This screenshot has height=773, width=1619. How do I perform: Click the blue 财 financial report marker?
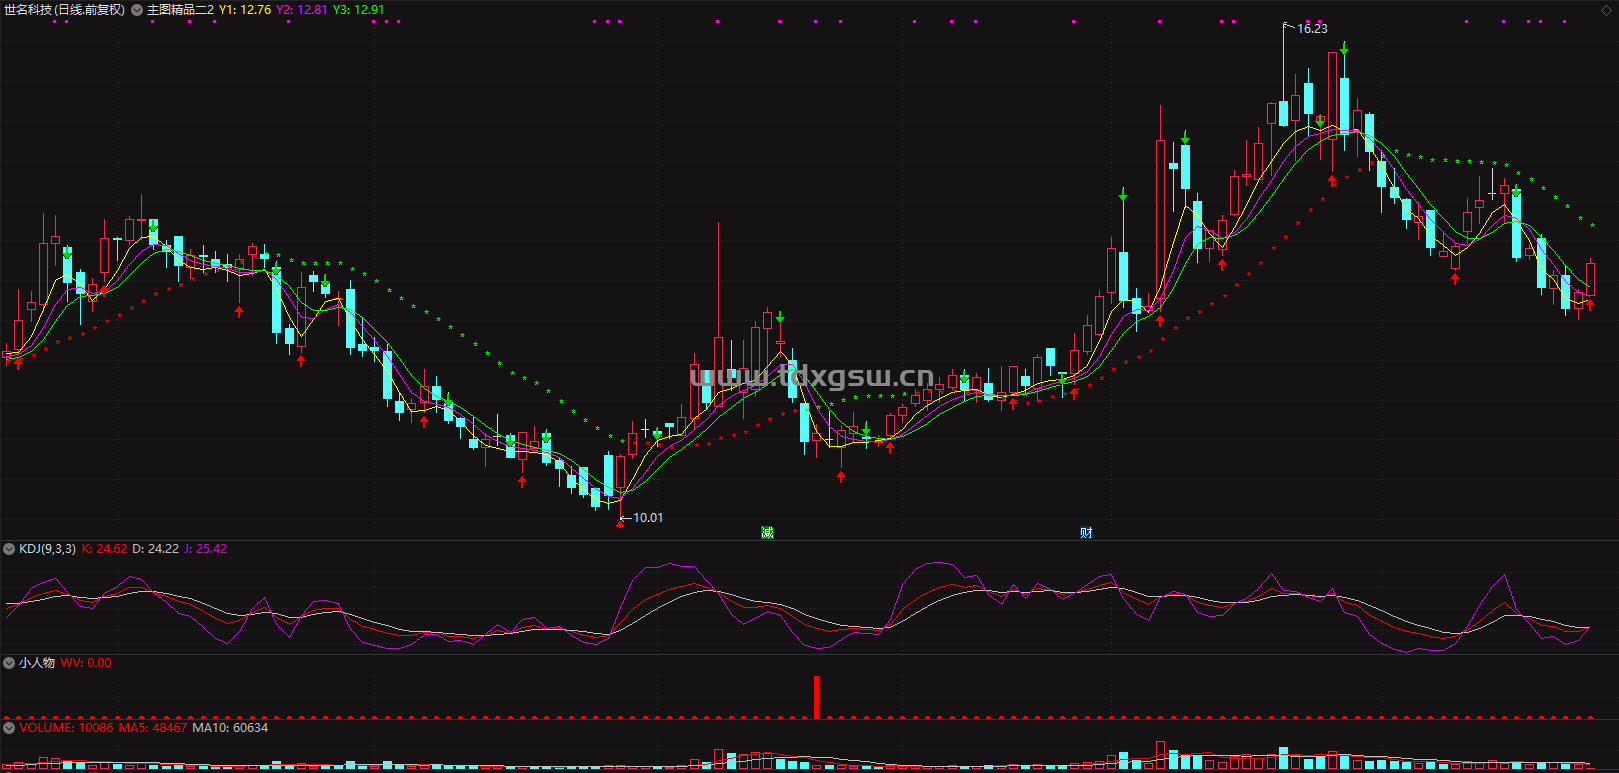click(1086, 532)
